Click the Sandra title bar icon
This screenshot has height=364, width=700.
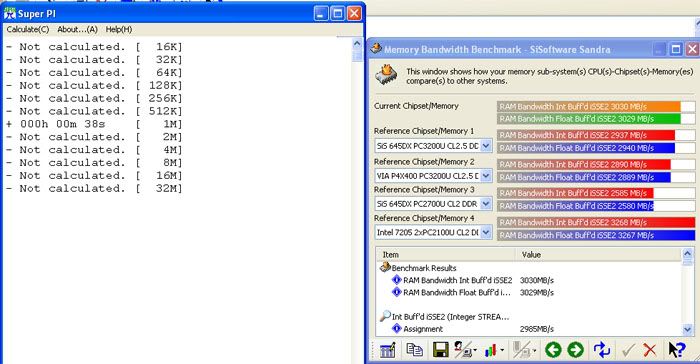[x=376, y=48]
